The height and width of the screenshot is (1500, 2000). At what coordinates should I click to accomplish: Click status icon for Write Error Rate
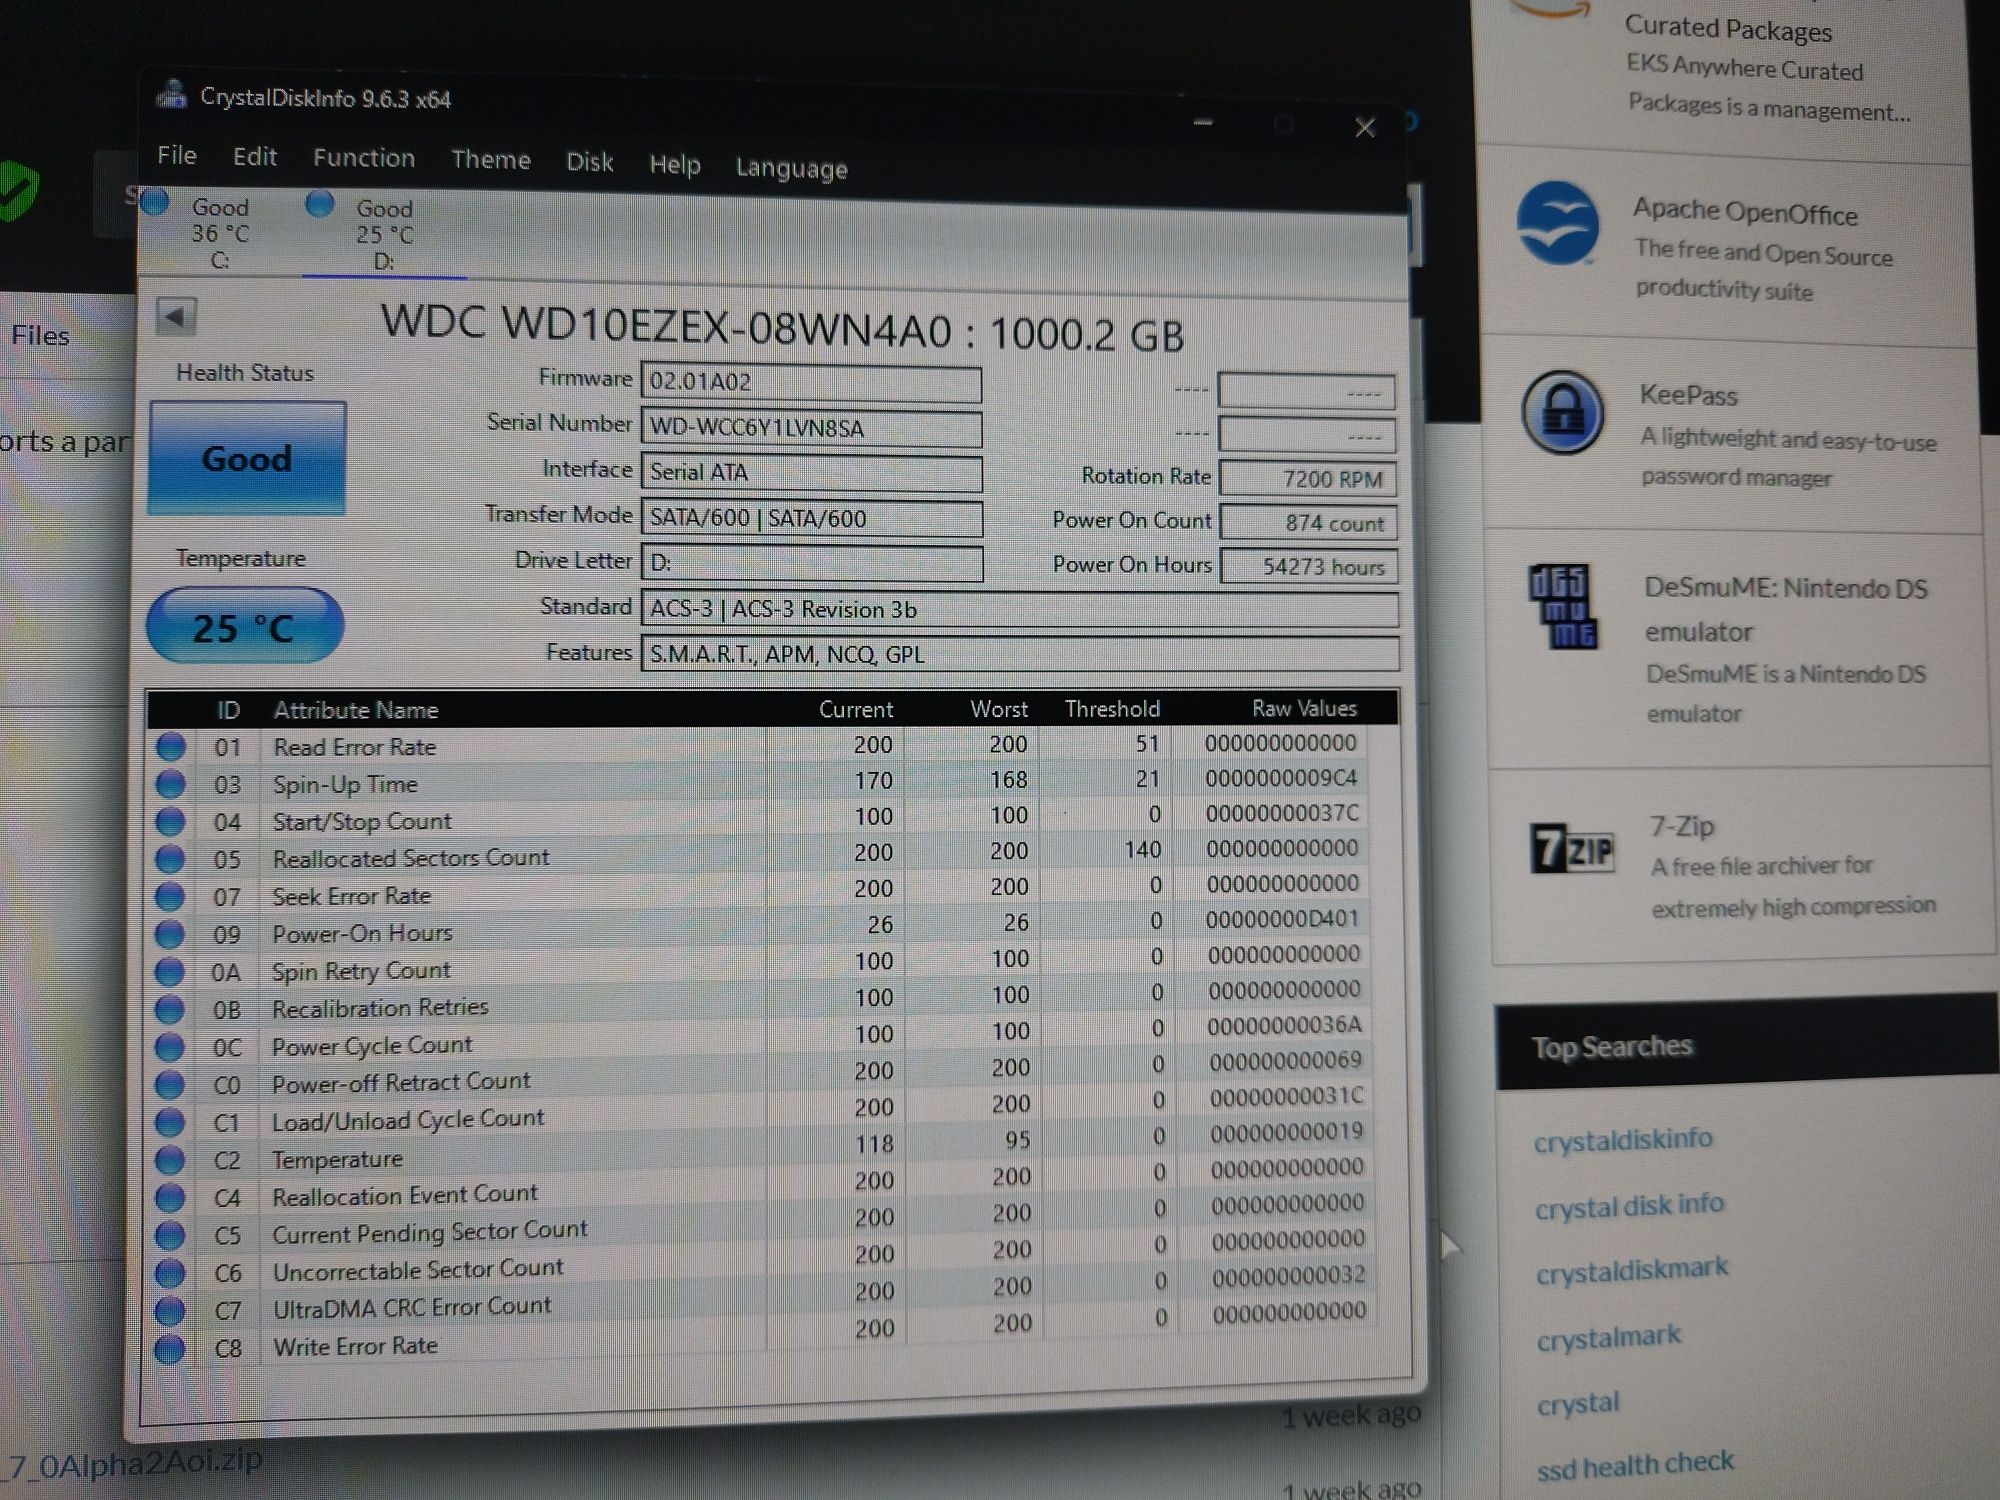170,1348
